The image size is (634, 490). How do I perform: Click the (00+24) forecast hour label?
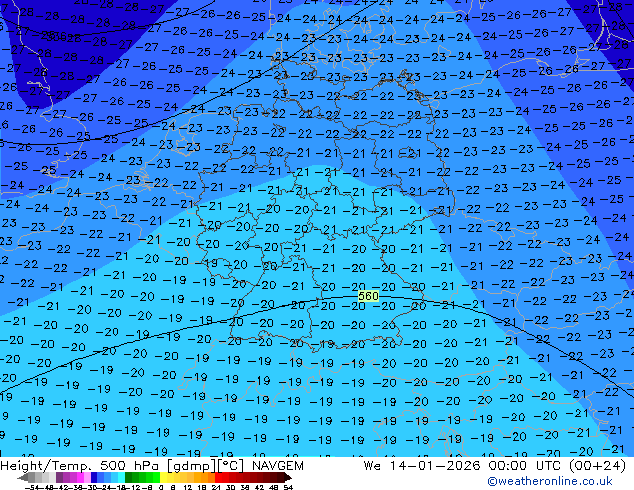[x=598, y=466]
